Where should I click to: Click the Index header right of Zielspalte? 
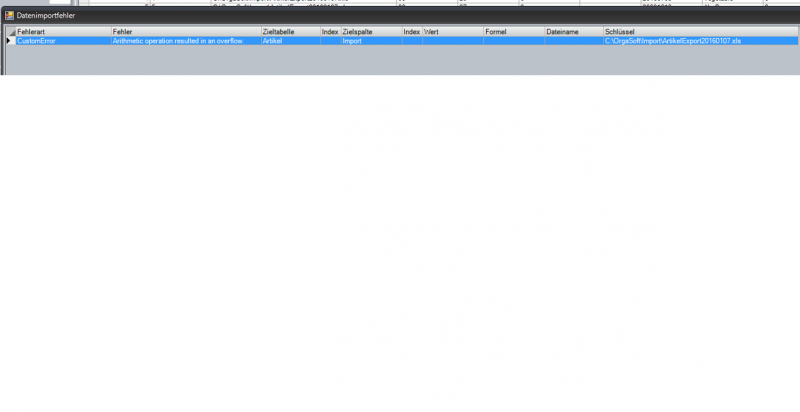pyautogui.click(x=412, y=32)
